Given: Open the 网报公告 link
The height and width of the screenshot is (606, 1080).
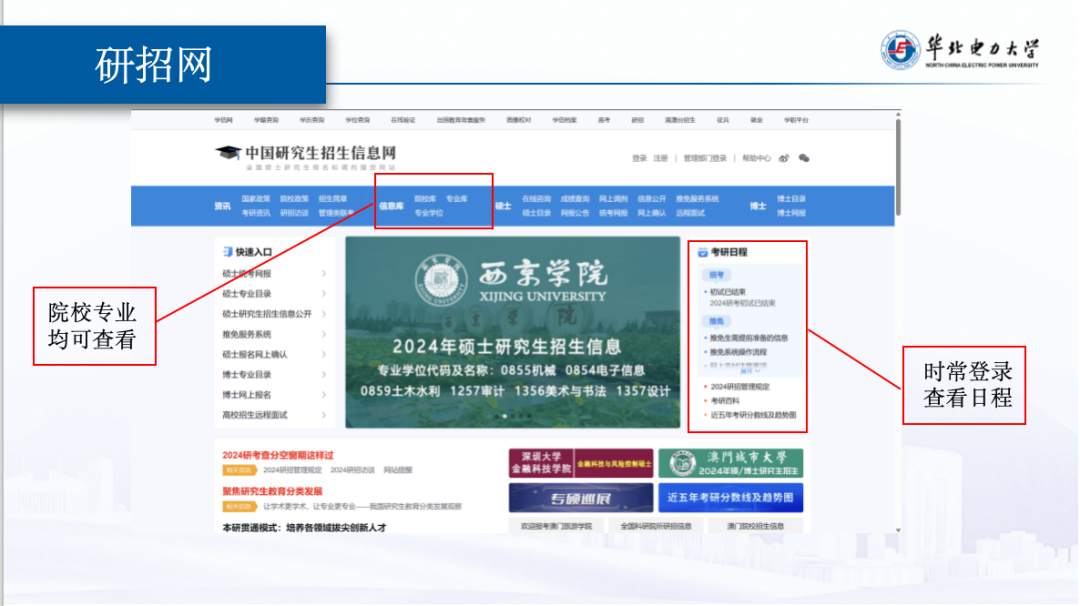Looking at the screenshot, I should tap(575, 213).
